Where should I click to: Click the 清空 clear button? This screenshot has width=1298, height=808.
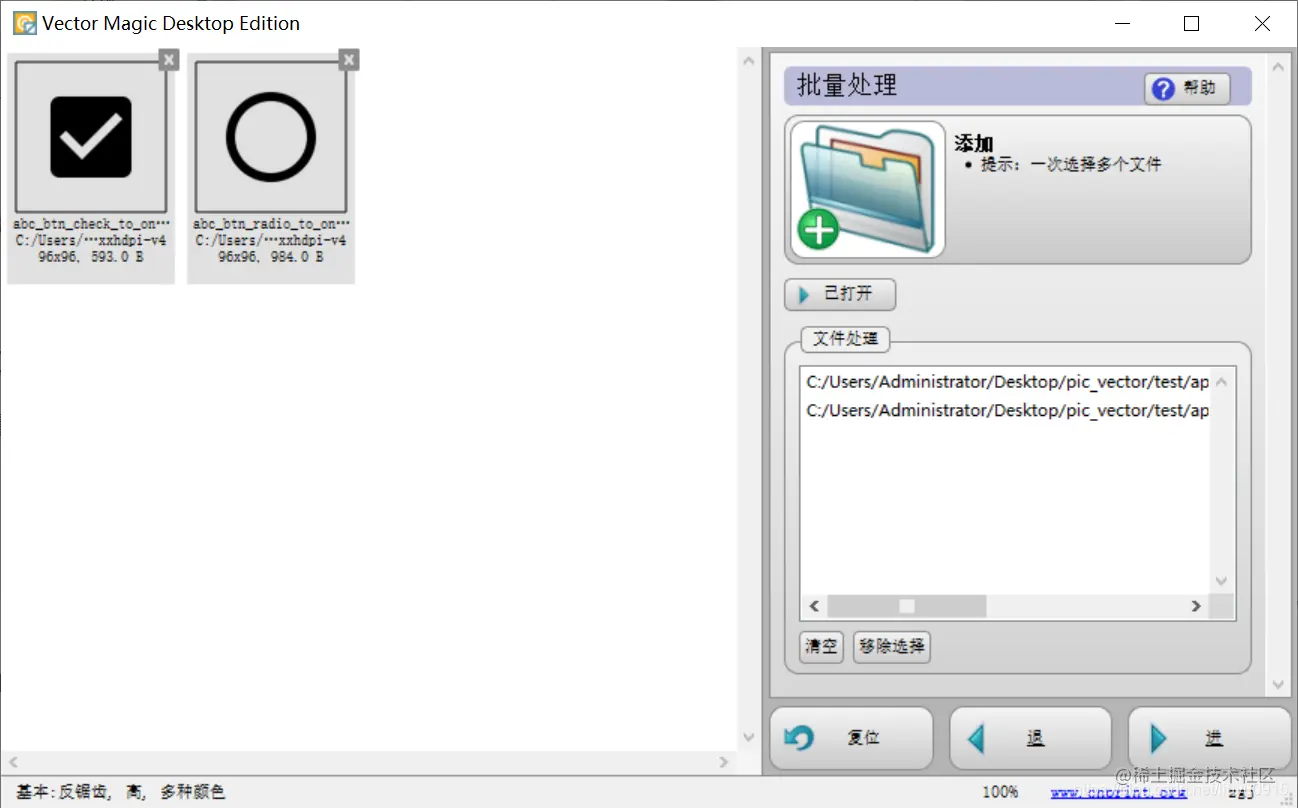[x=821, y=646]
